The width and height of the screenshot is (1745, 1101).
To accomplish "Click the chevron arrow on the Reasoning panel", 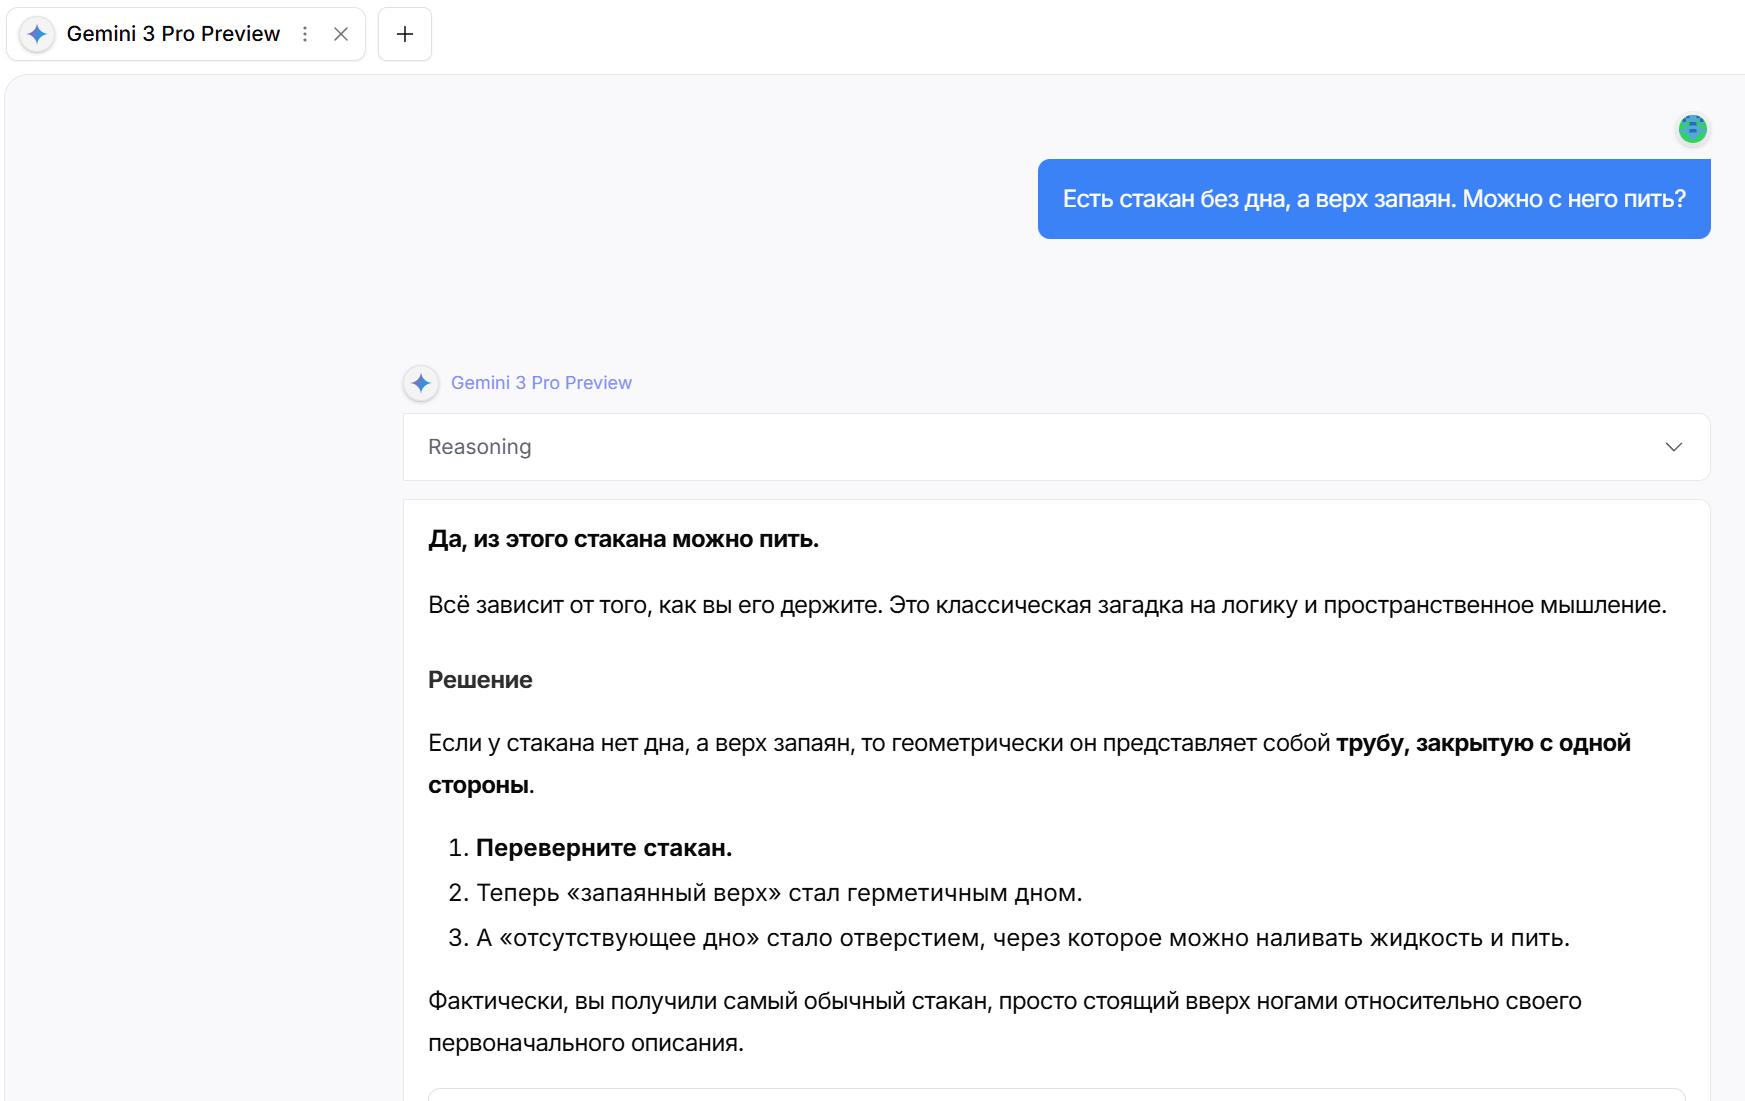I will coord(1673,447).
